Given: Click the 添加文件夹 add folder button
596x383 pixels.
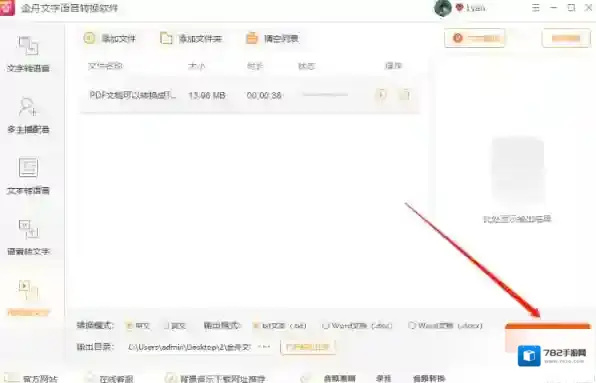Looking at the screenshot, I should pyautogui.click(x=191, y=38).
